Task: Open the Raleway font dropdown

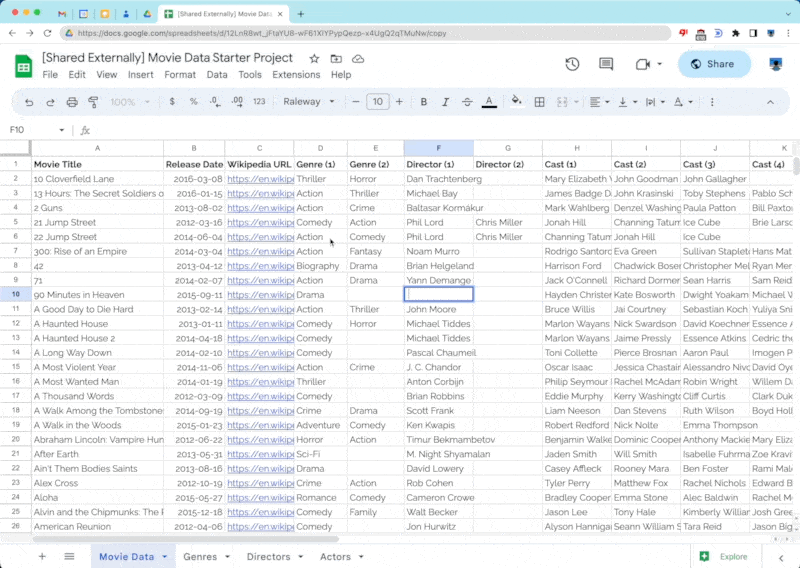Action: (x=309, y=102)
